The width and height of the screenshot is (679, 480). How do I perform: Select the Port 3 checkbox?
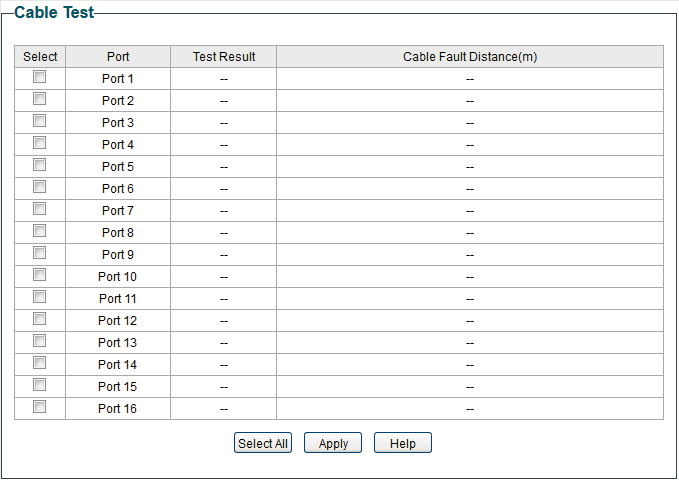(x=40, y=121)
